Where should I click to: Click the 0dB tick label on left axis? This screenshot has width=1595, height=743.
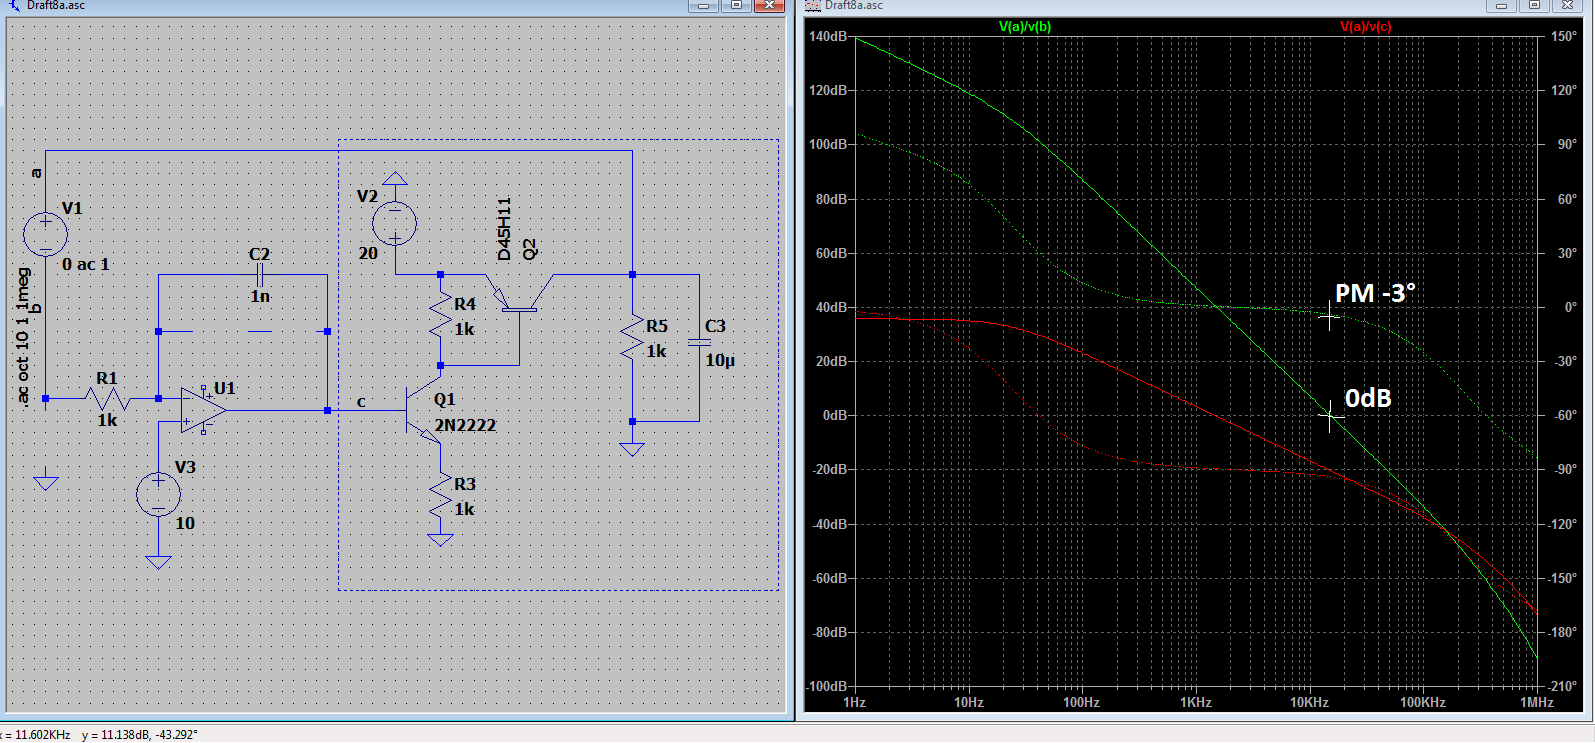click(834, 415)
